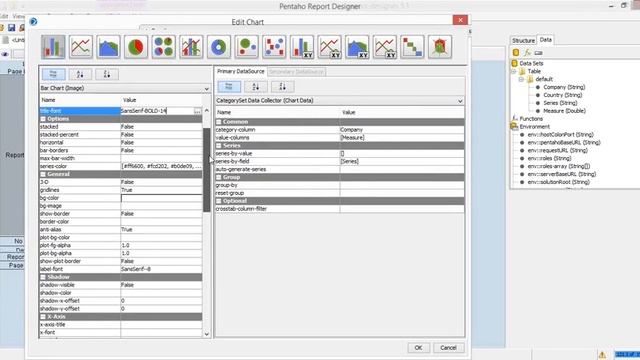Toggle grouped view in chart properties panel
Image resolution: width=640 pixels, height=360 pixels.
53,74
